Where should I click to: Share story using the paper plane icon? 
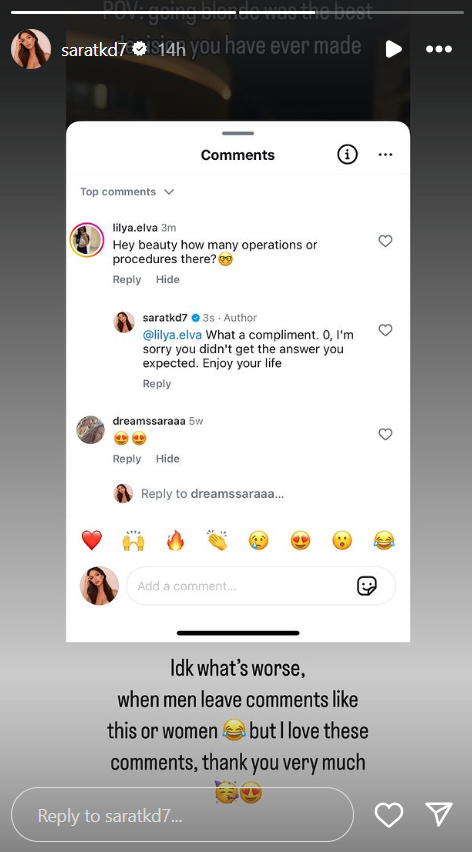(439, 815)
